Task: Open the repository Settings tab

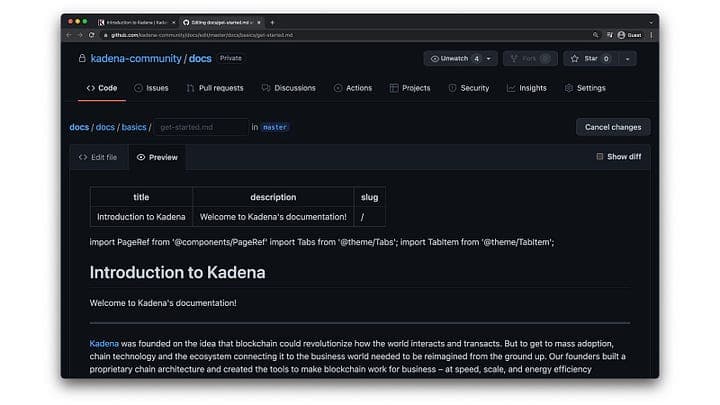Action: point(585,88)
